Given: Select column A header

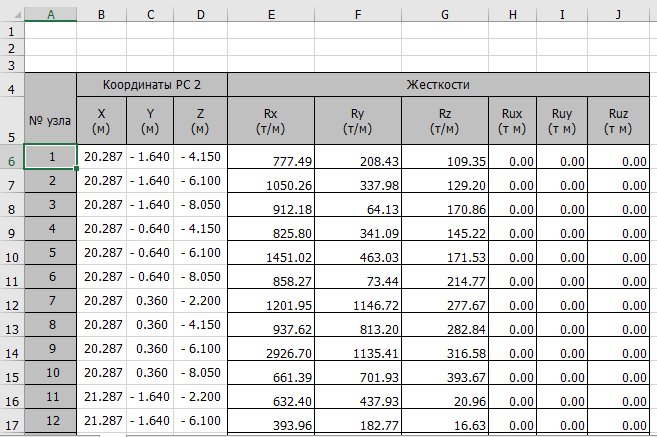Looking at the screenshot, I should pyautogui.click(x=50, y=15).
